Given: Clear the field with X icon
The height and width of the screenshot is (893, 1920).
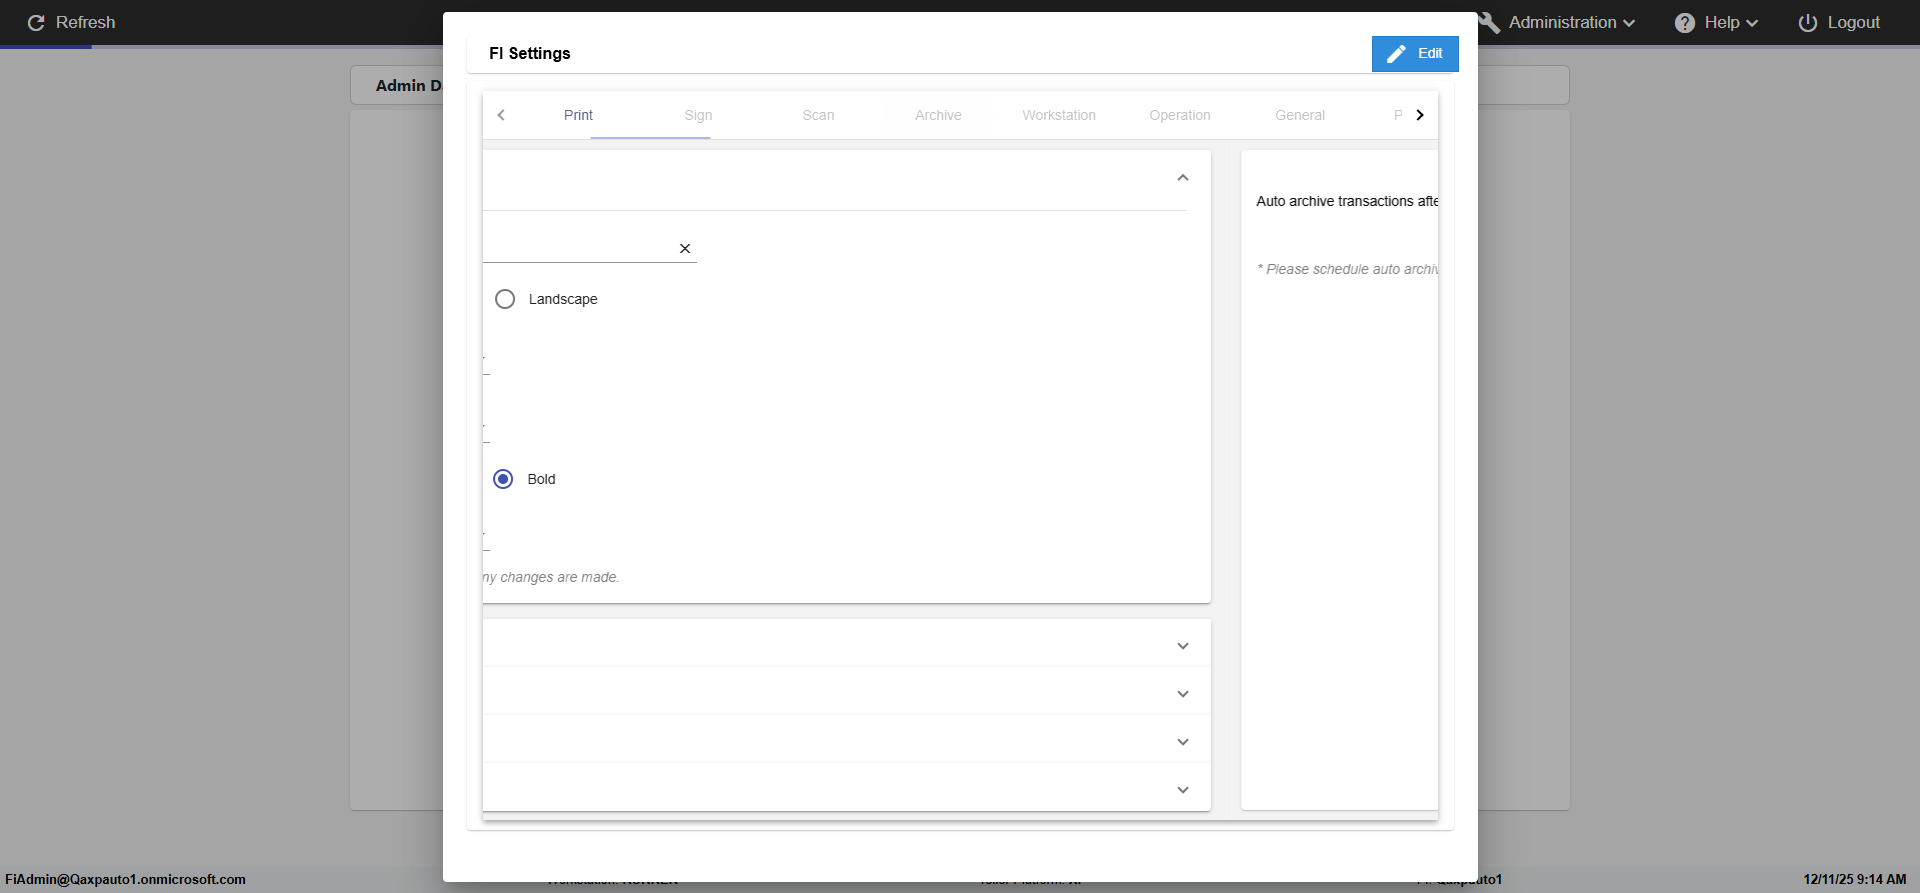Looking at the screenshot, I should point(685,249).
